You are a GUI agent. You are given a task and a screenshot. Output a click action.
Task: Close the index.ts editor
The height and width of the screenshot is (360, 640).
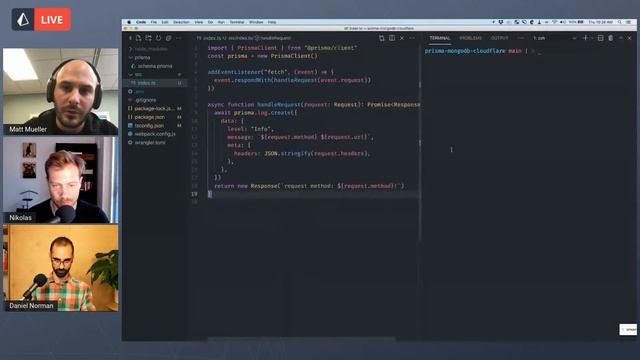tap(402, 38)
